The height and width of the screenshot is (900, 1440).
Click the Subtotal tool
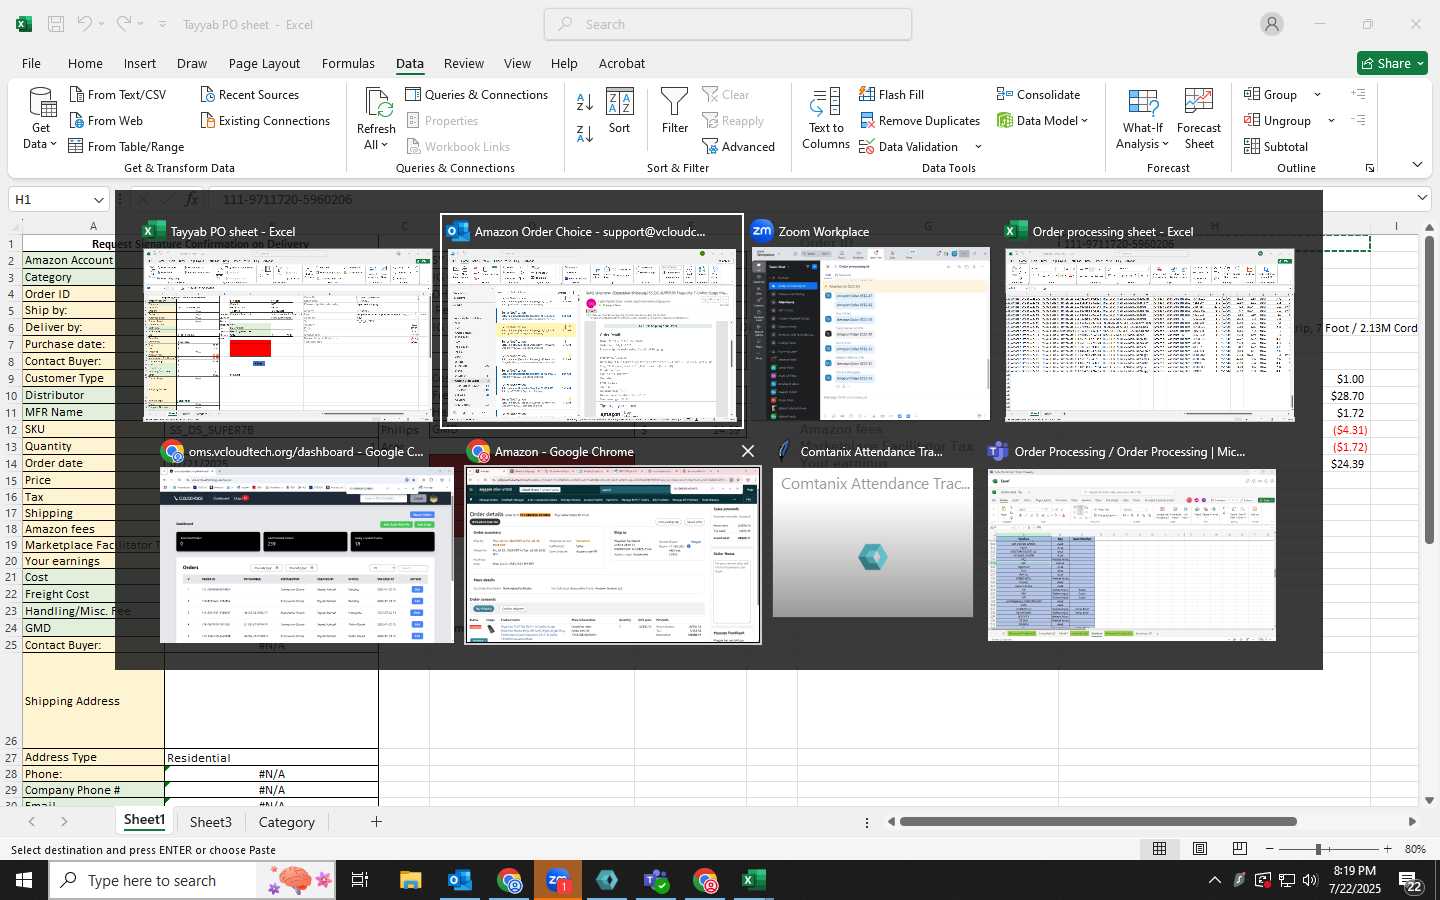coord(1276,147)
